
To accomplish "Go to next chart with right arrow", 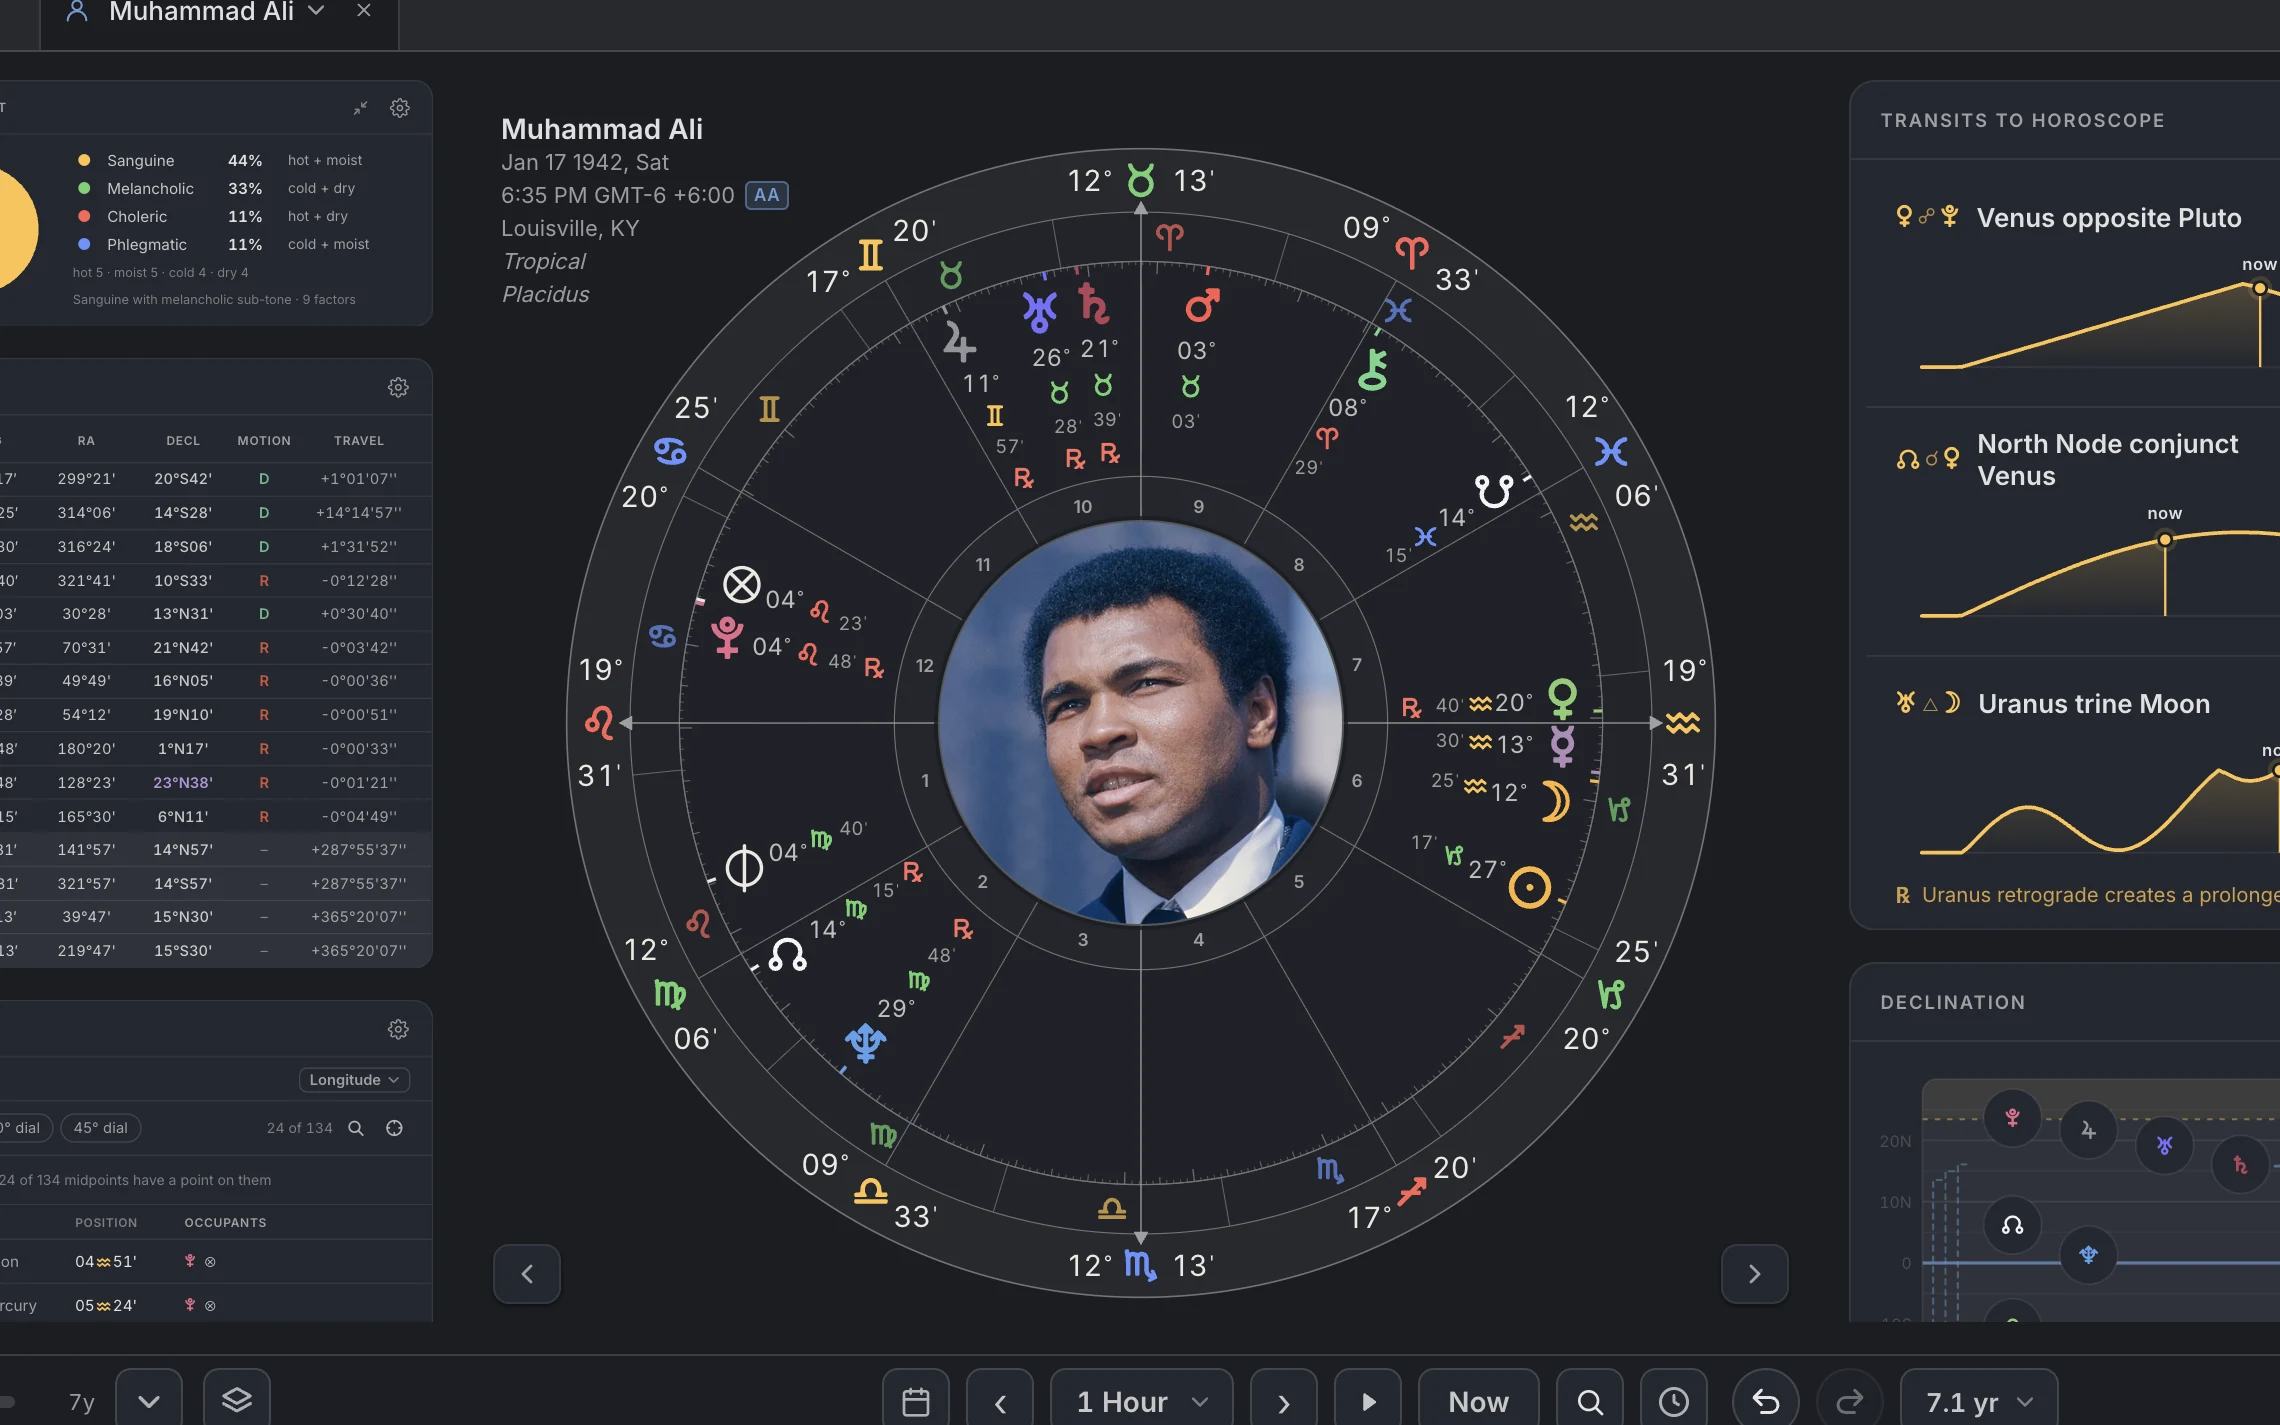I will pos(1754,1273).
